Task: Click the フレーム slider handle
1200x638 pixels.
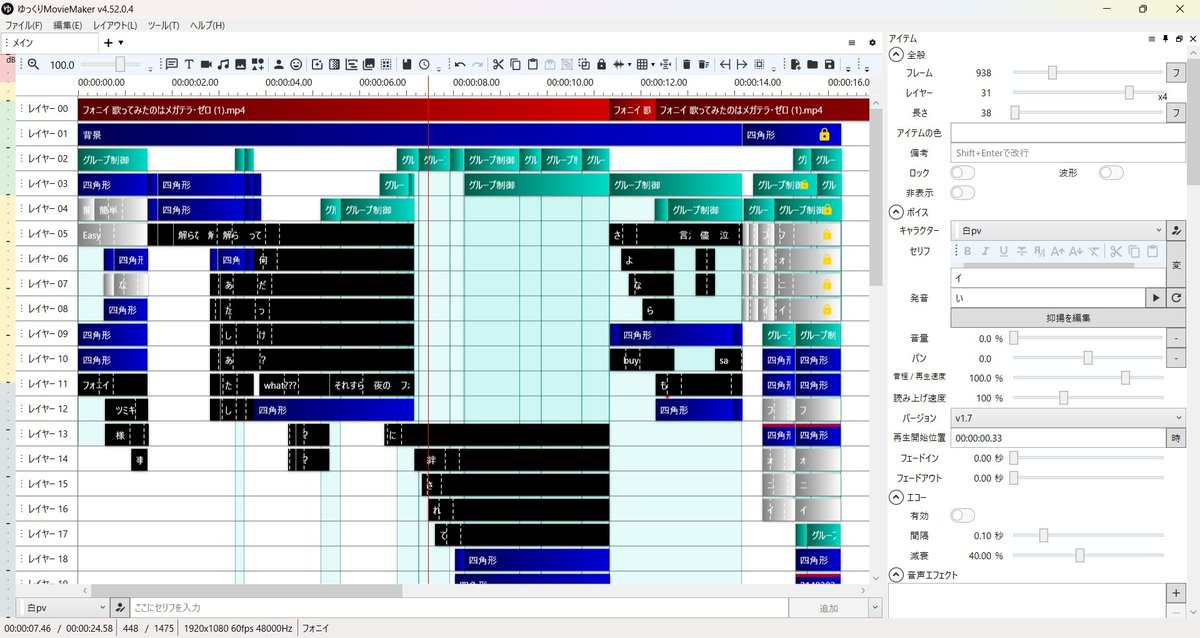Action: tap(1052, 72)
